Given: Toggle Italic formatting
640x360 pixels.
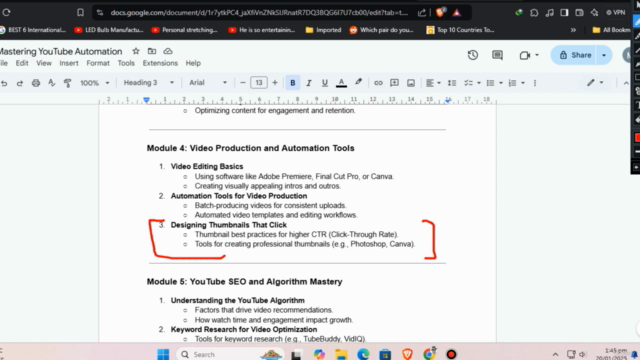Looking at the screenshot, I should pyautogui.click(x=309, y=83).
